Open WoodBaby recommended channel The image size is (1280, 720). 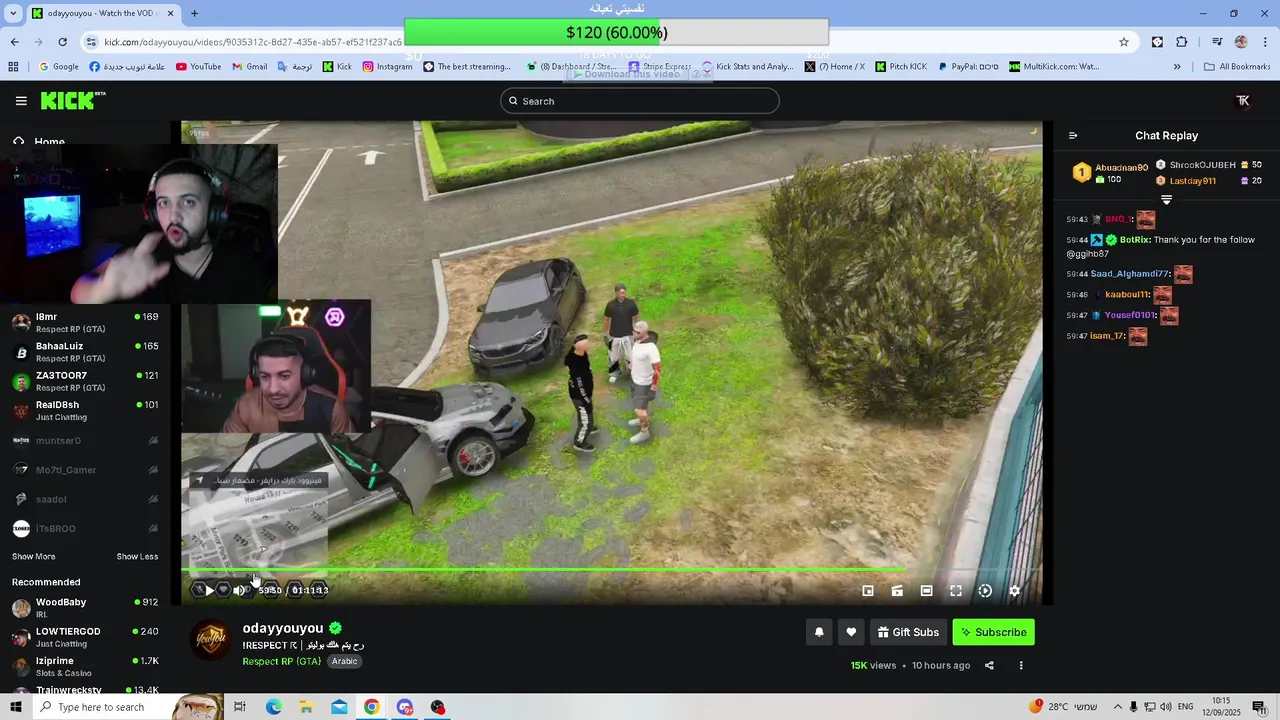pyautogui.click(x=85, y=608)
